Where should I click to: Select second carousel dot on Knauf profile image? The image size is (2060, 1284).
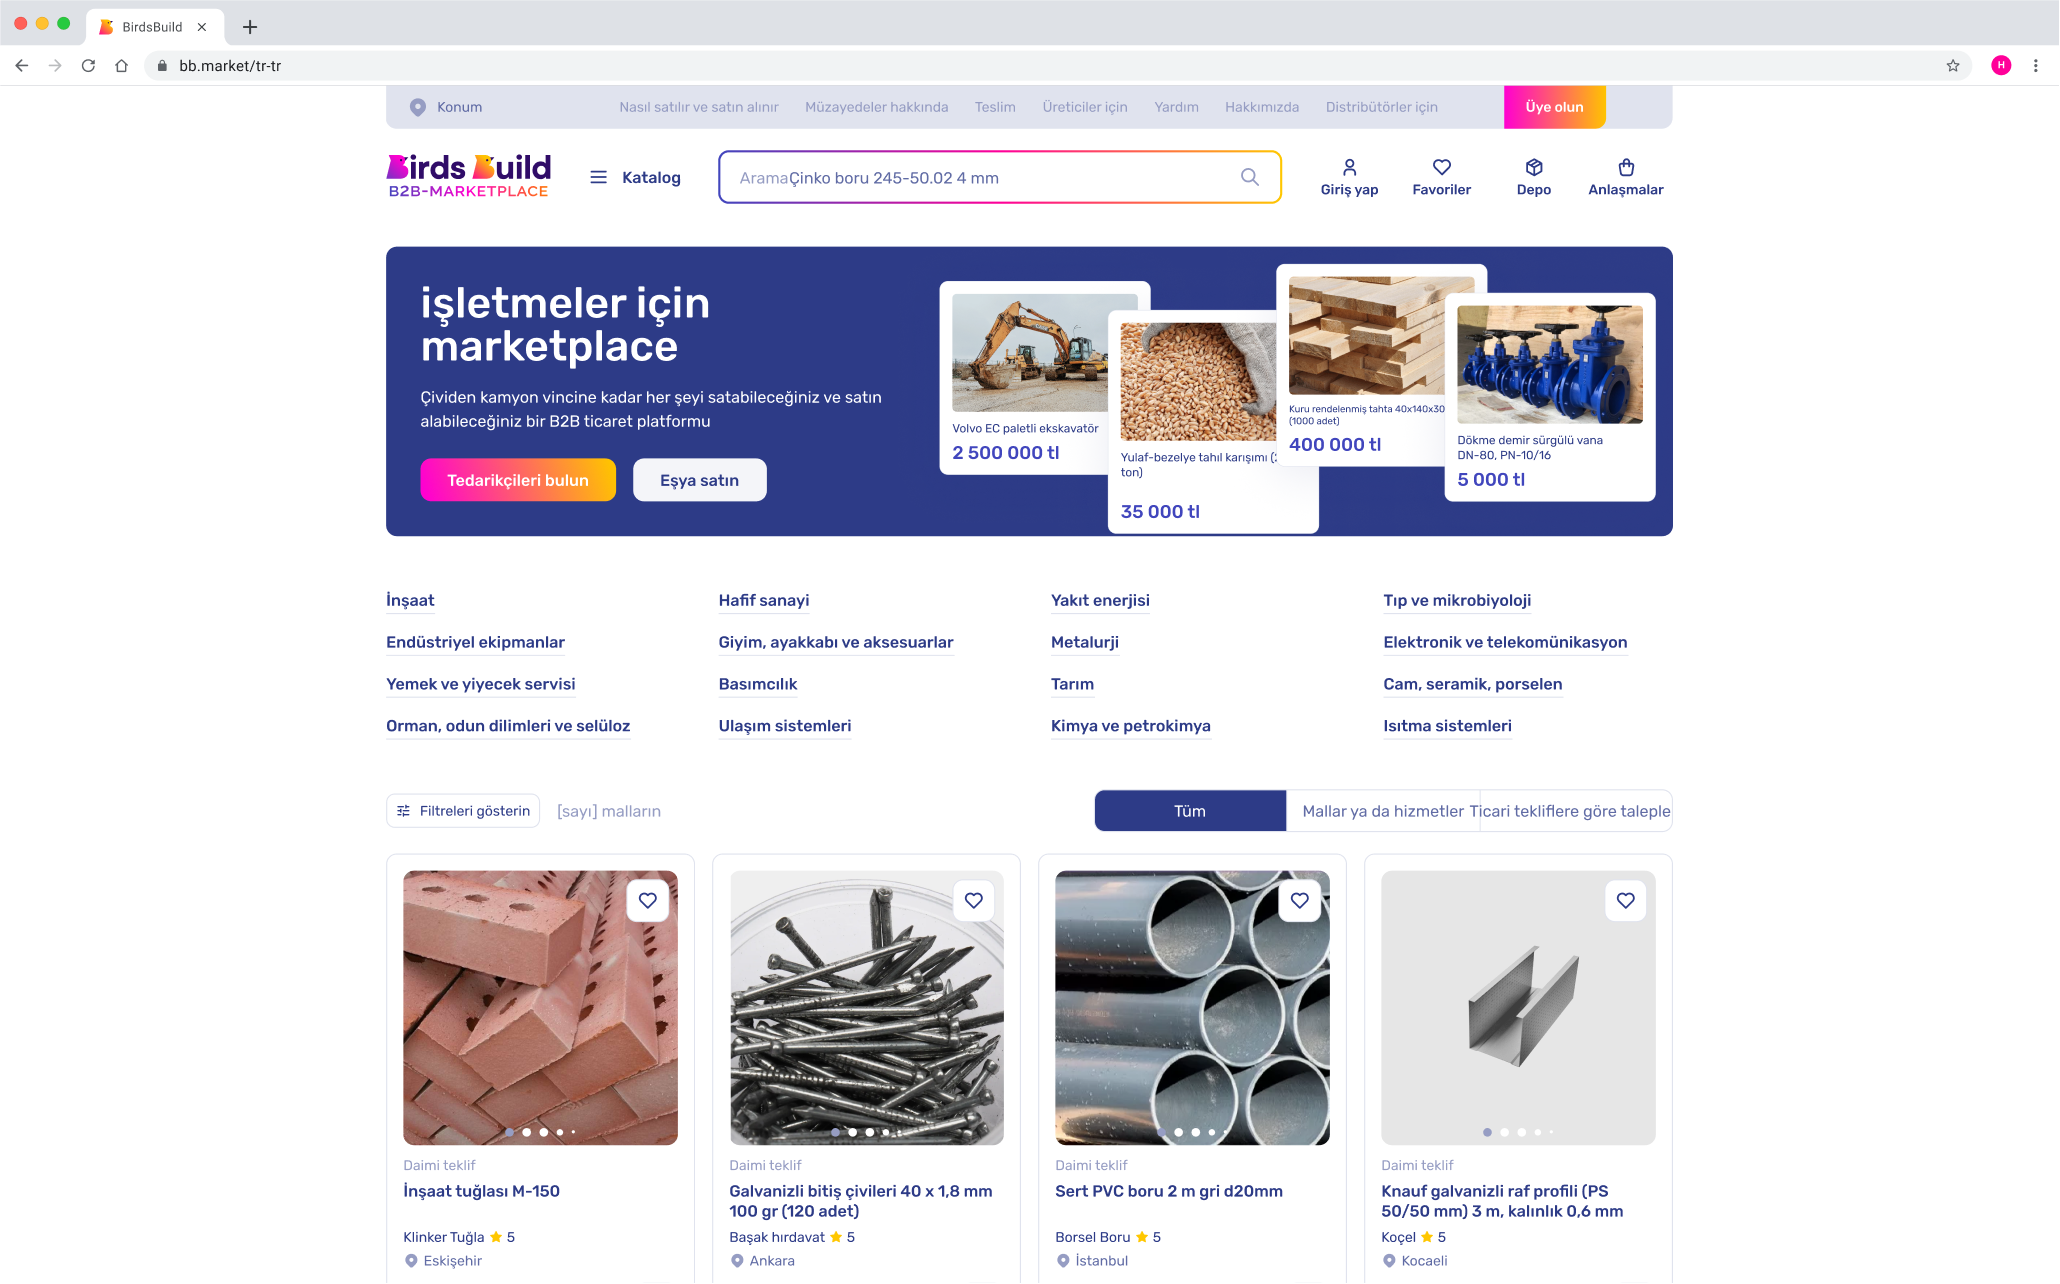point(1504,1132)
